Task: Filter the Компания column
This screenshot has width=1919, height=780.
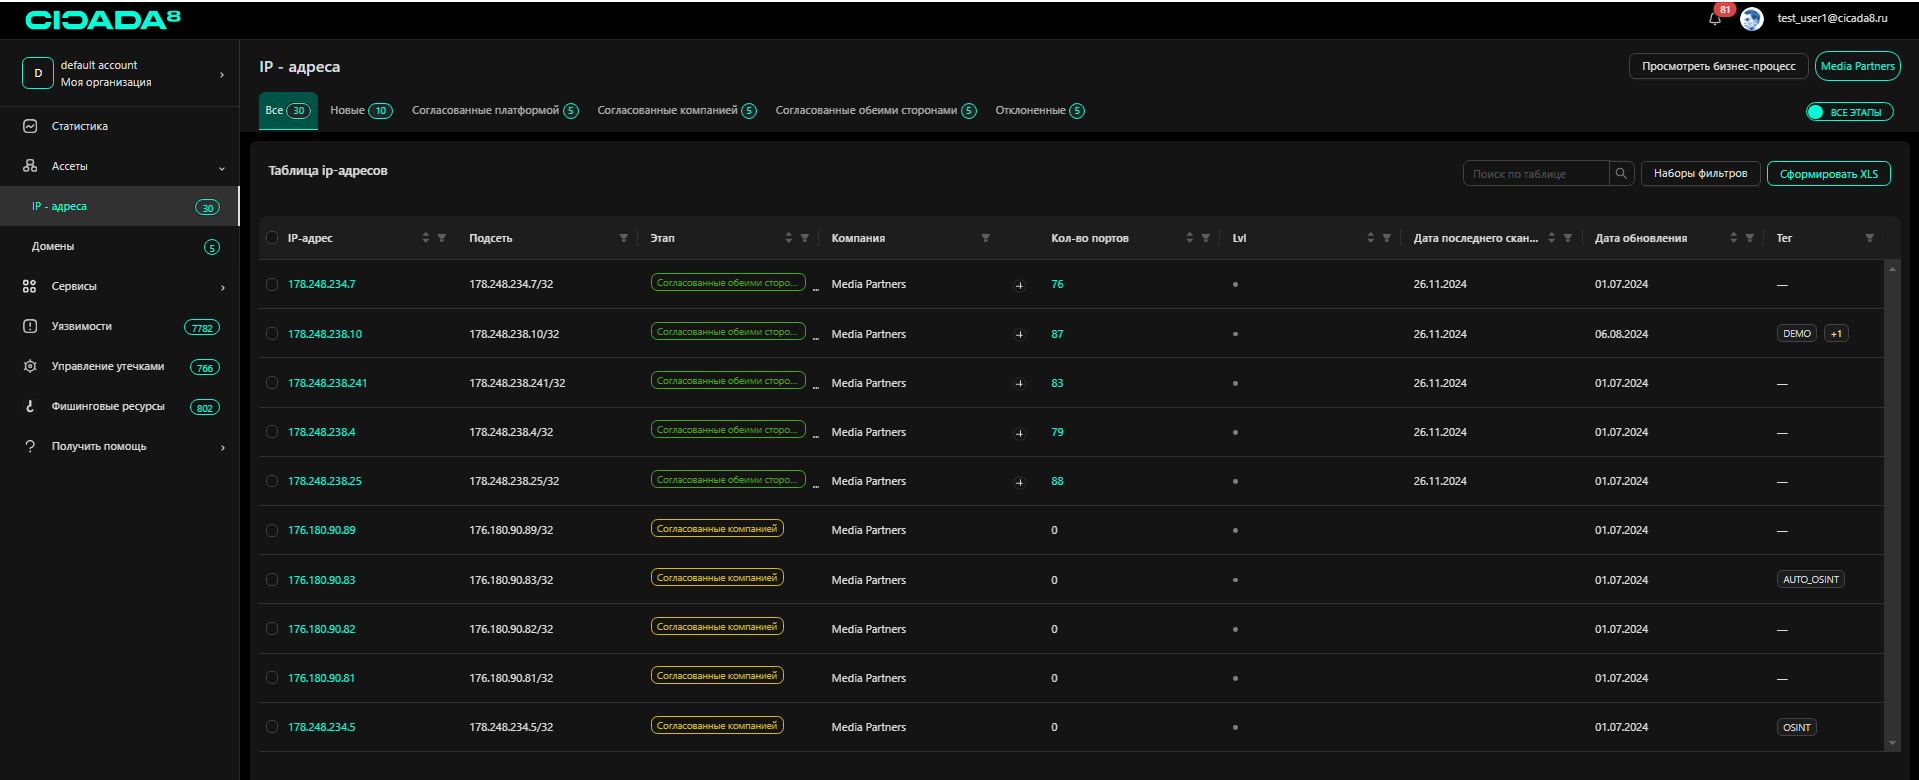Action: 986,238
